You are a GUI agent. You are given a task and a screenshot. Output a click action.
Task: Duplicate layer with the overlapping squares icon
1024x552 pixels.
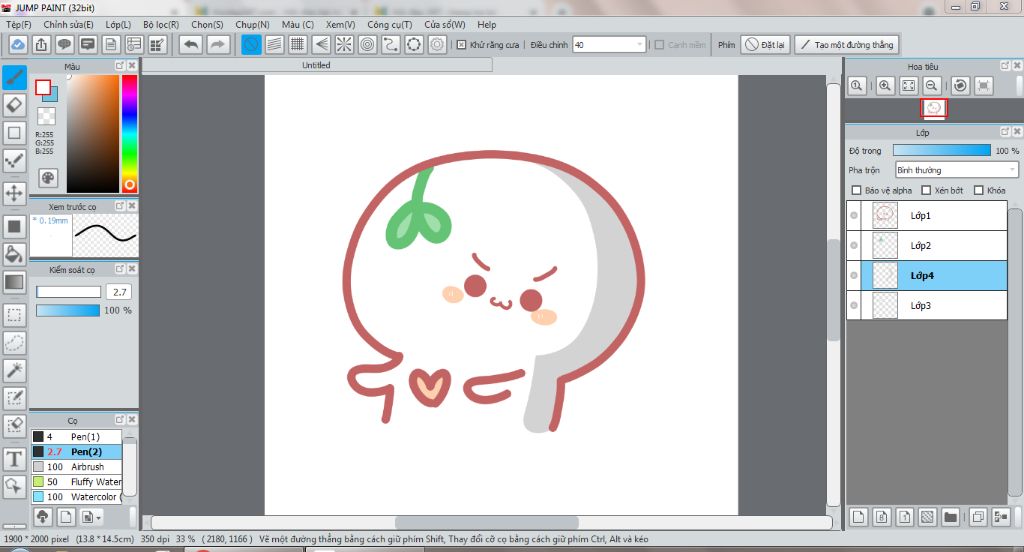pyautogui.click(x=978, y=517)
